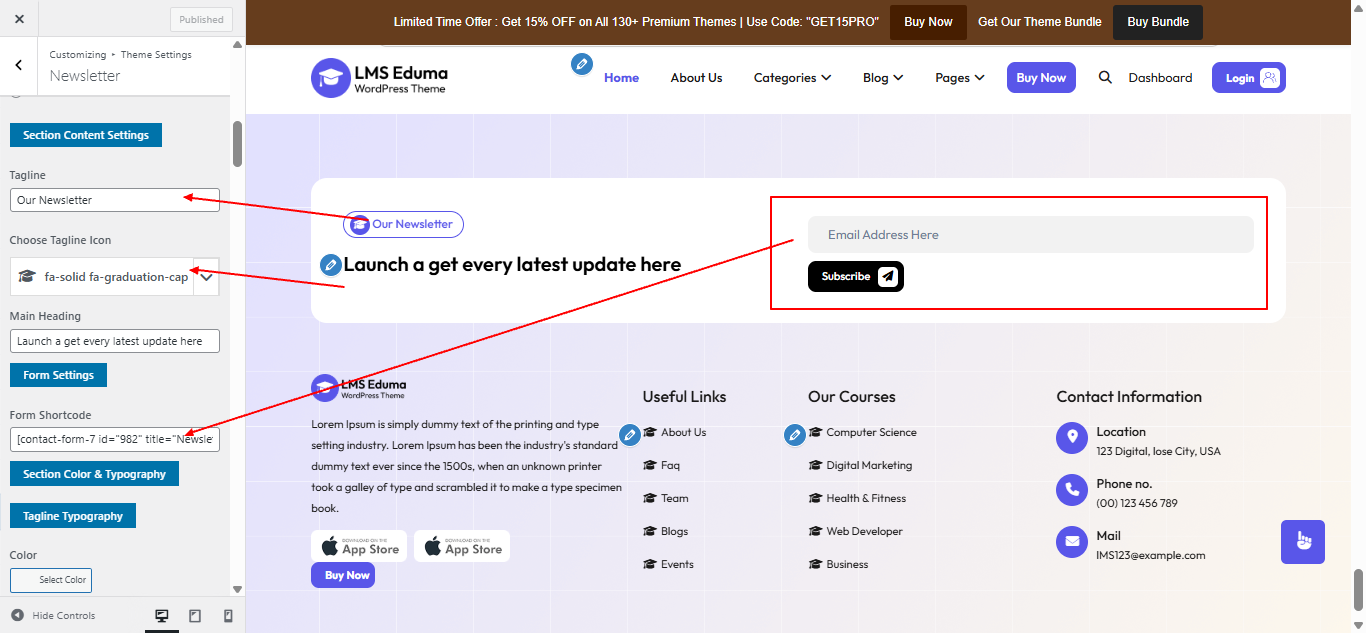Open the Choose Tagline Icon dropdown
1366x633 pixels.
[207, 276]
